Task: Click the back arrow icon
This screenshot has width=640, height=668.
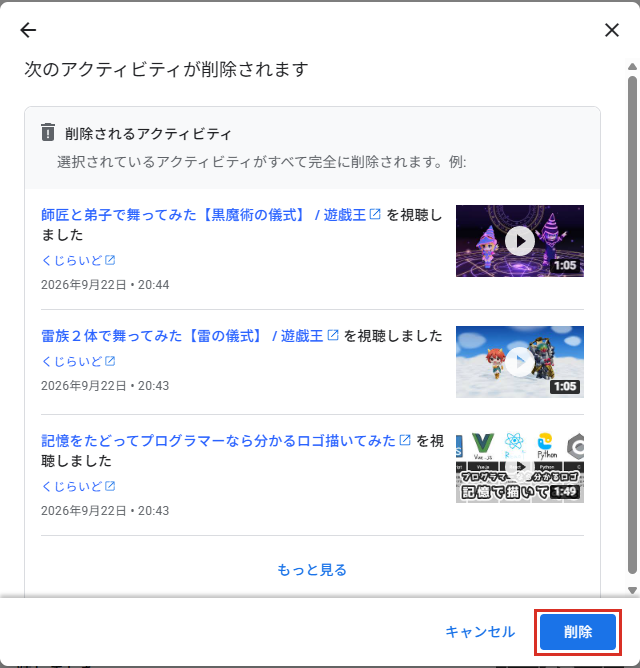Action: (x=28, y=30)
